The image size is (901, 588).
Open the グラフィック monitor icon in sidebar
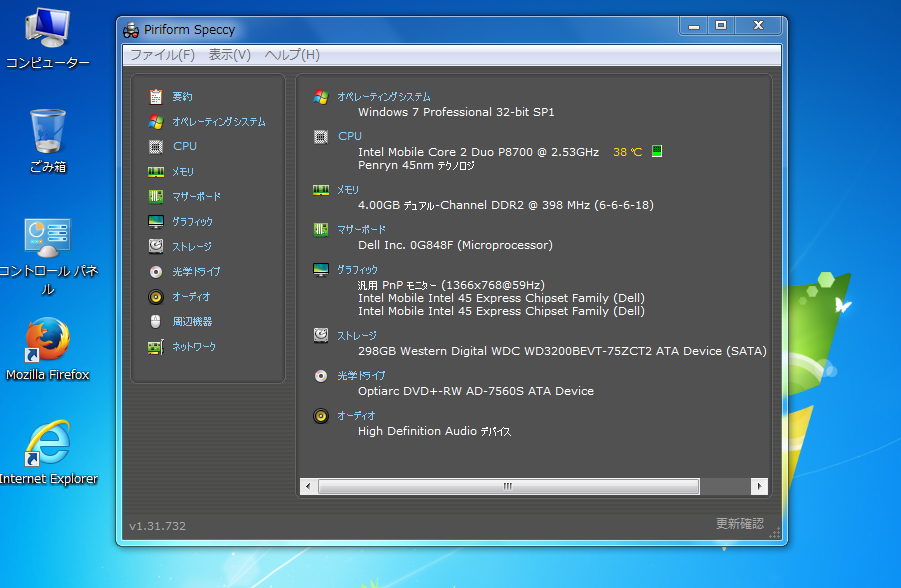coord(156,221)
